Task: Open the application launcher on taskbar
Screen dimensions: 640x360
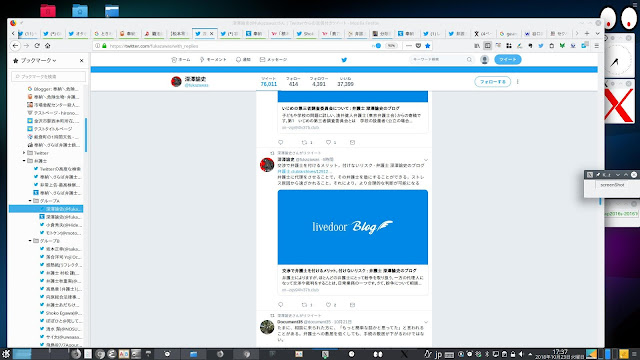Action: (x=6, y=354)
